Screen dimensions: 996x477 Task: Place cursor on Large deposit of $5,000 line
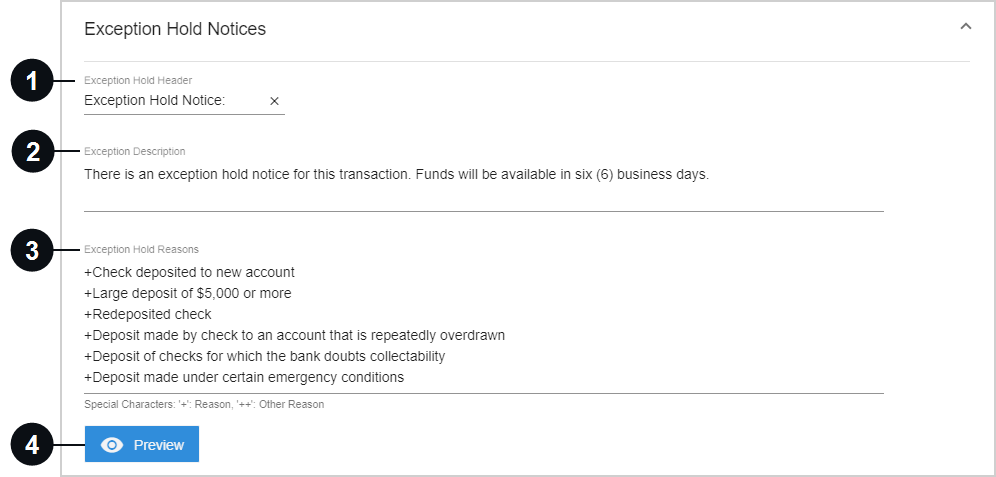click(x=188, y=293)
